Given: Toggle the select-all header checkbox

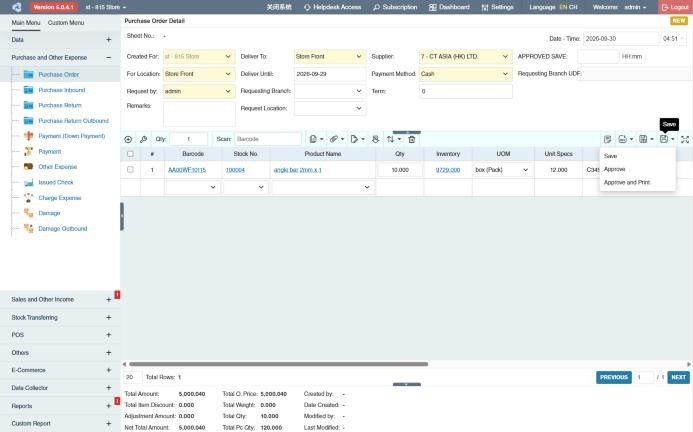Looking at the screenshot, I should click(130, 154).
